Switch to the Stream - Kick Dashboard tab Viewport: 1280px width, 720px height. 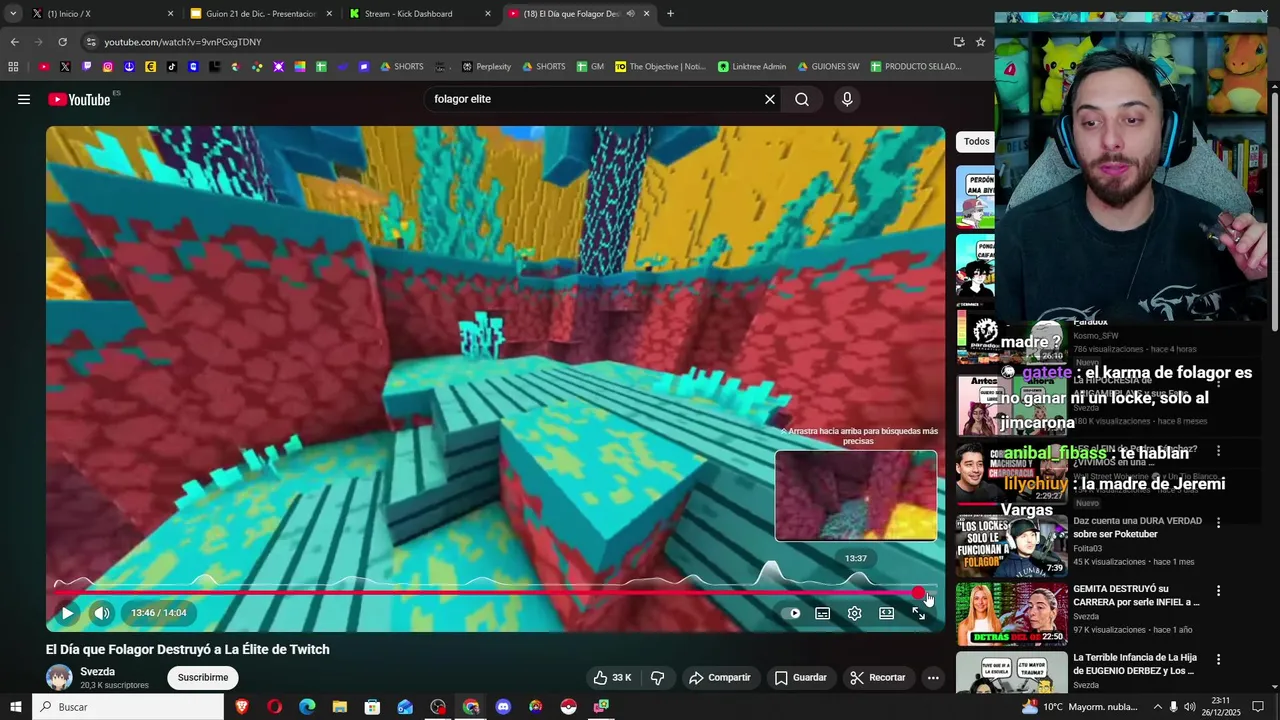coord(420,14)
